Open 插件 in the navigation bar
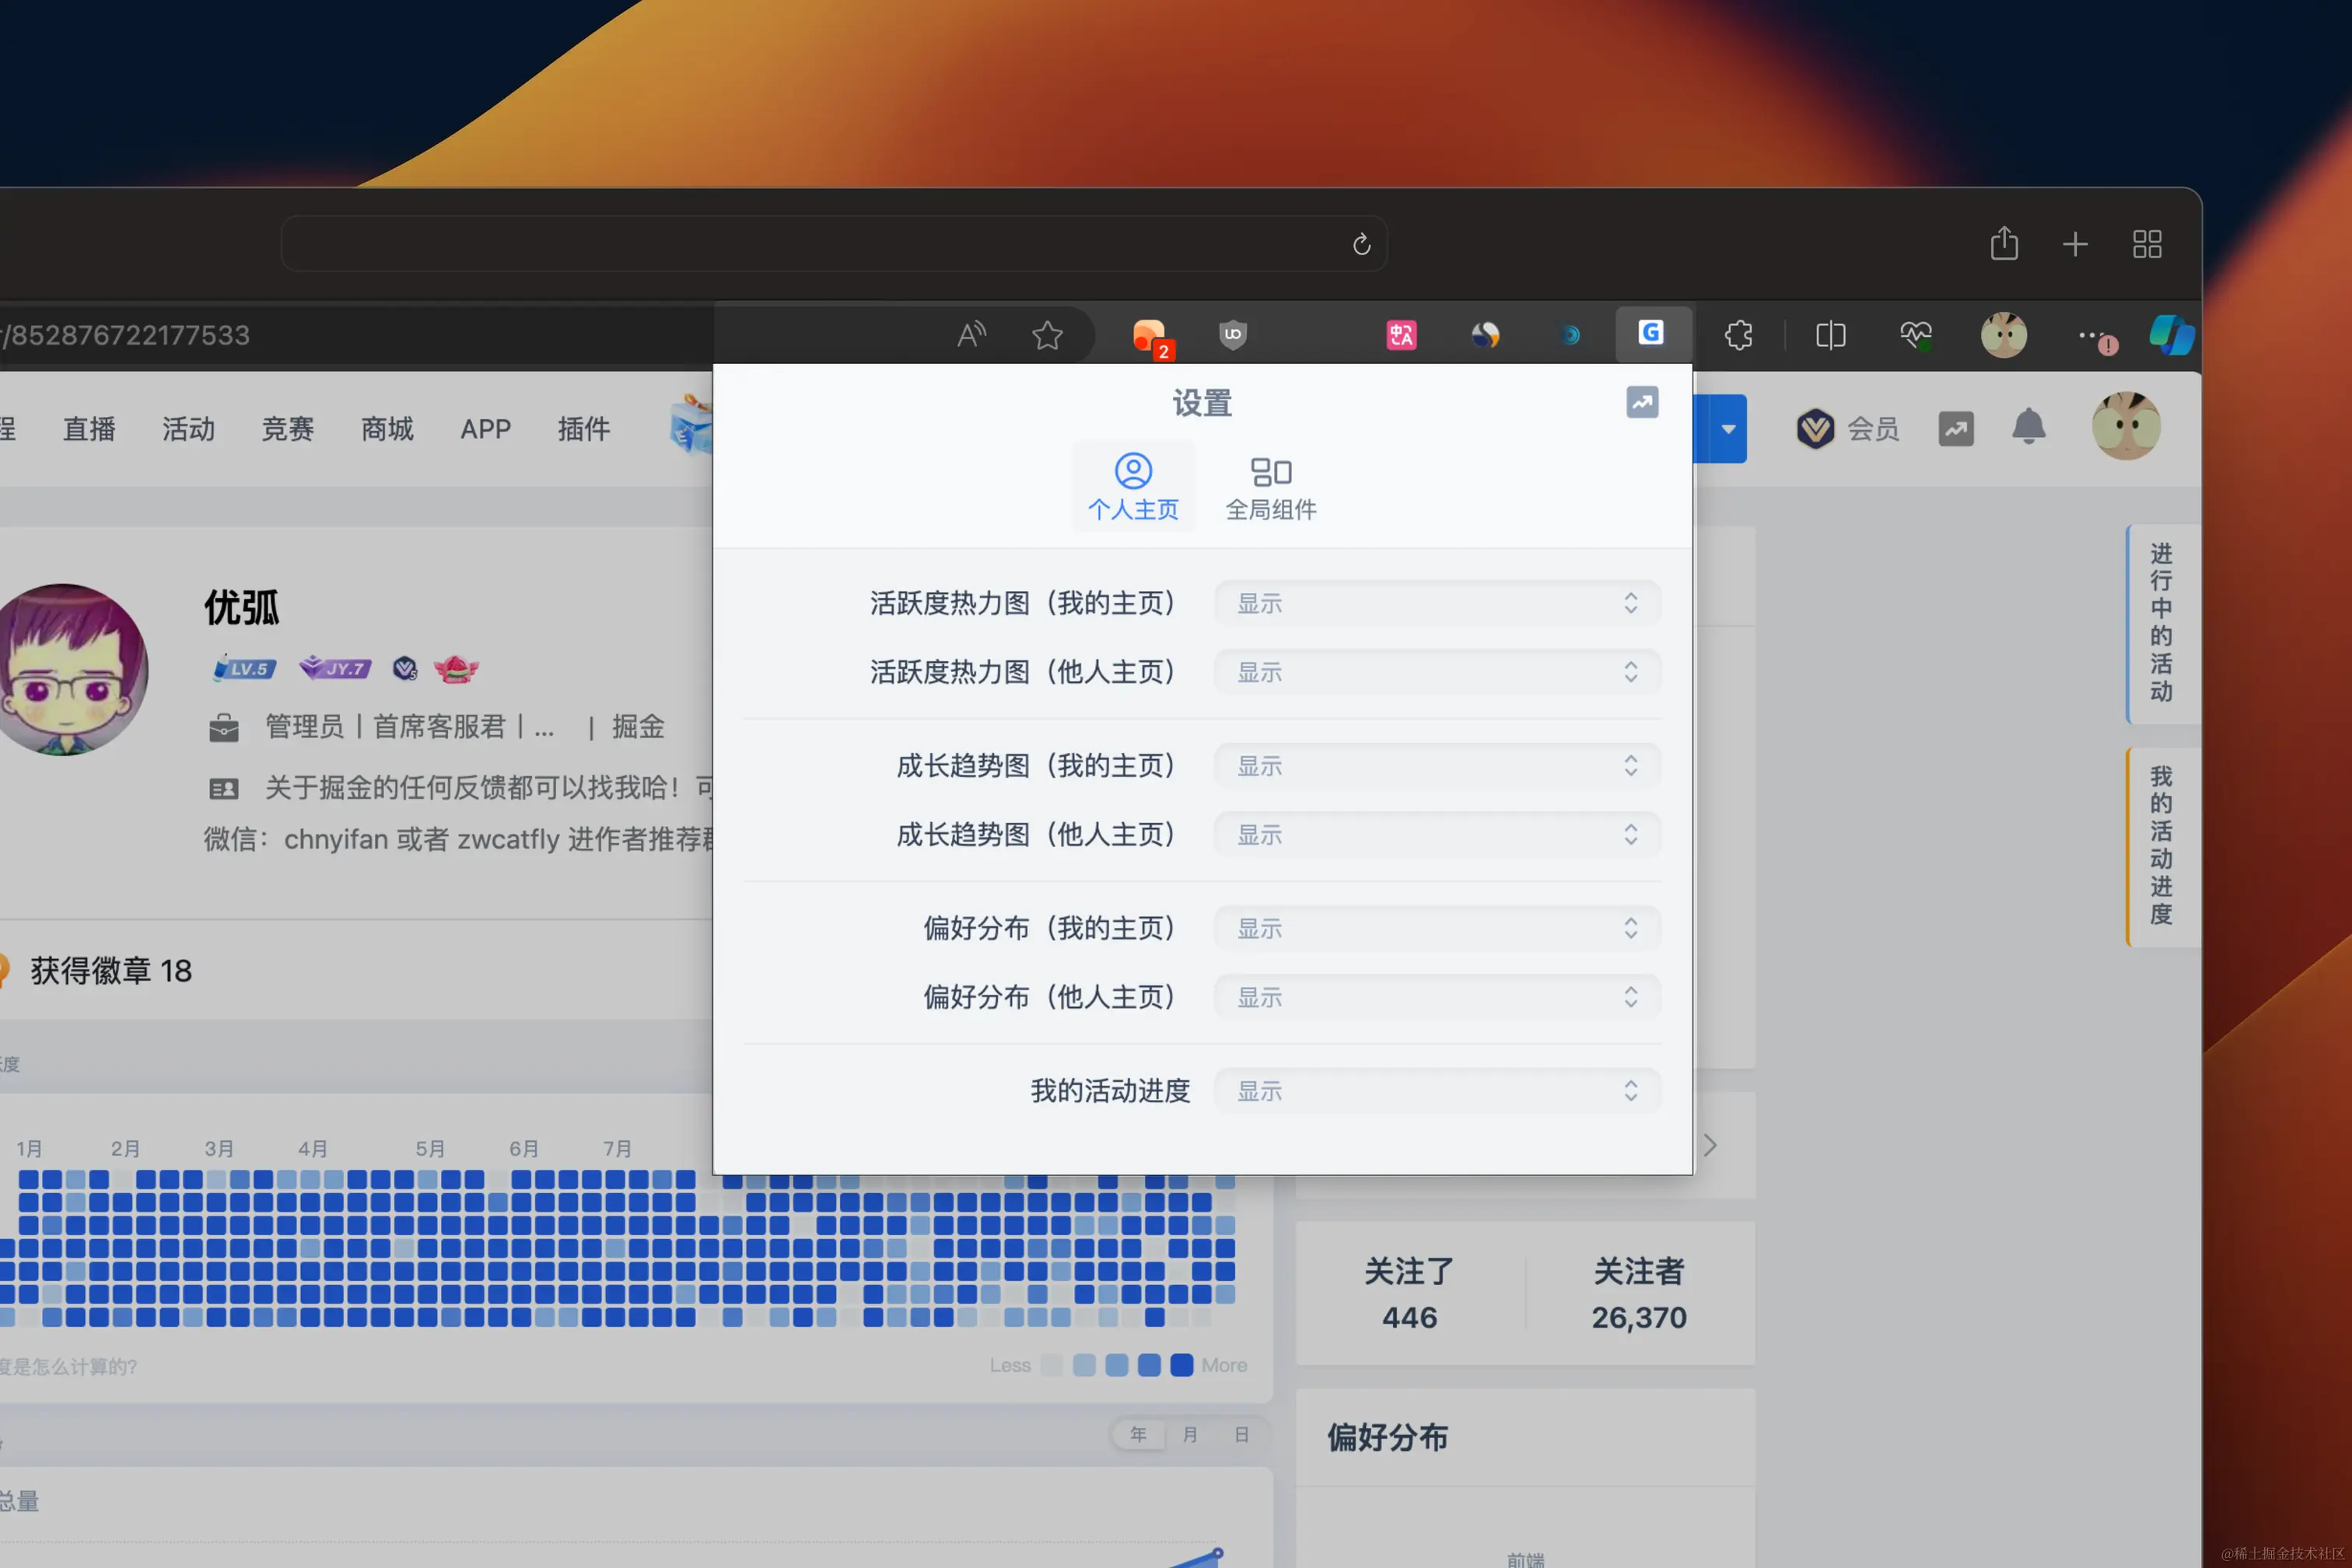2352x1568 pixels. (584, 429)
